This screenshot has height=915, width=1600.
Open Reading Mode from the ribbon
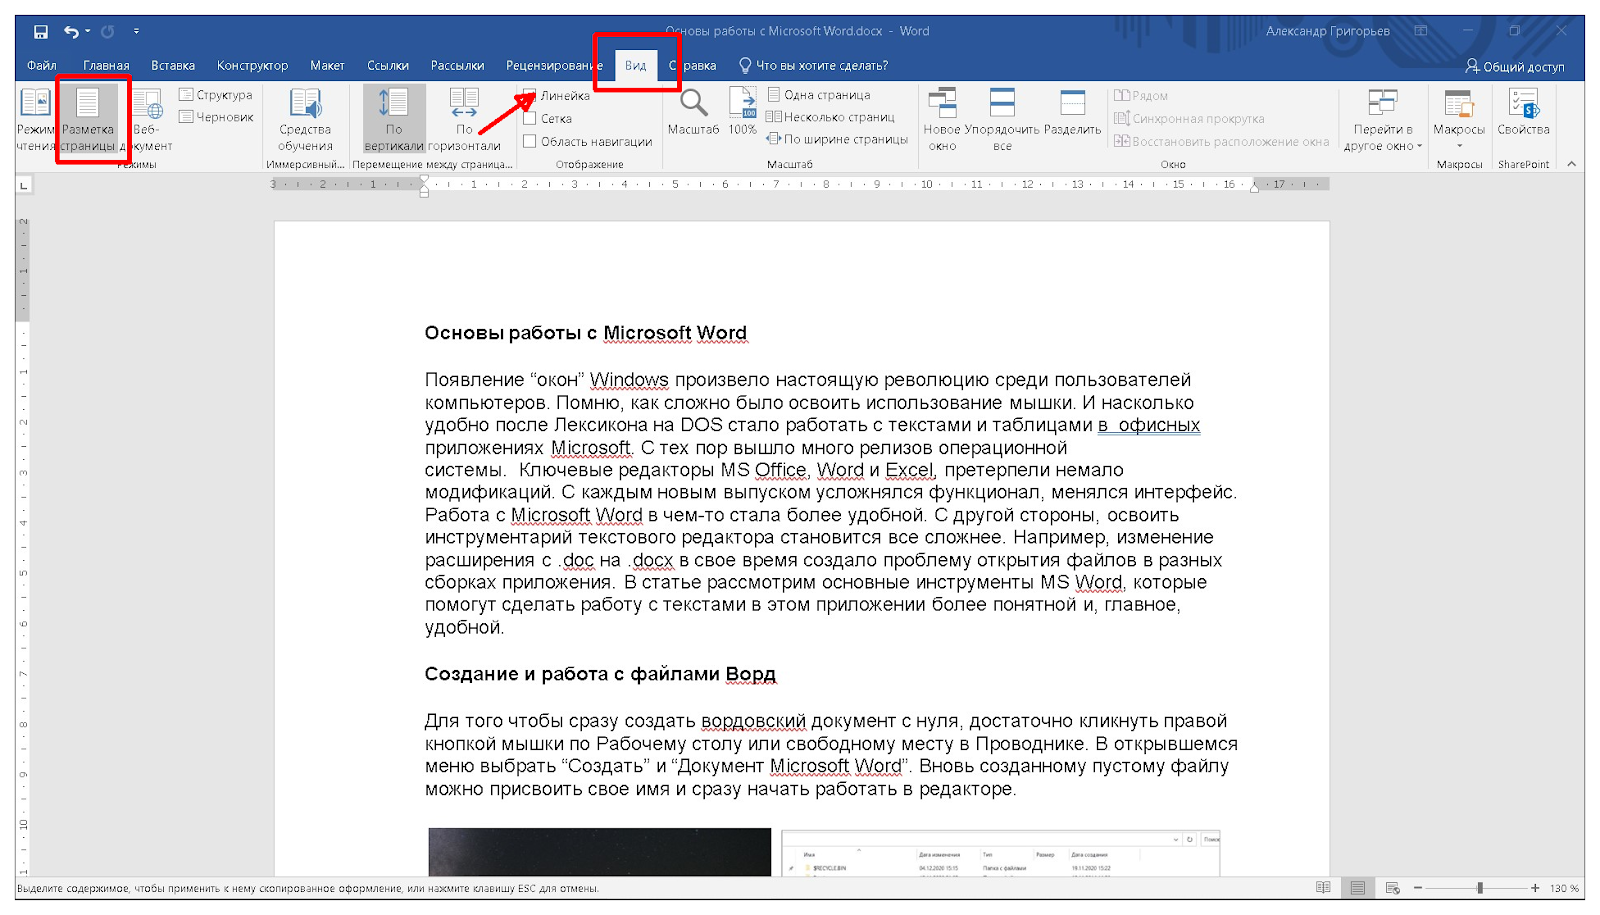point(35,119)
